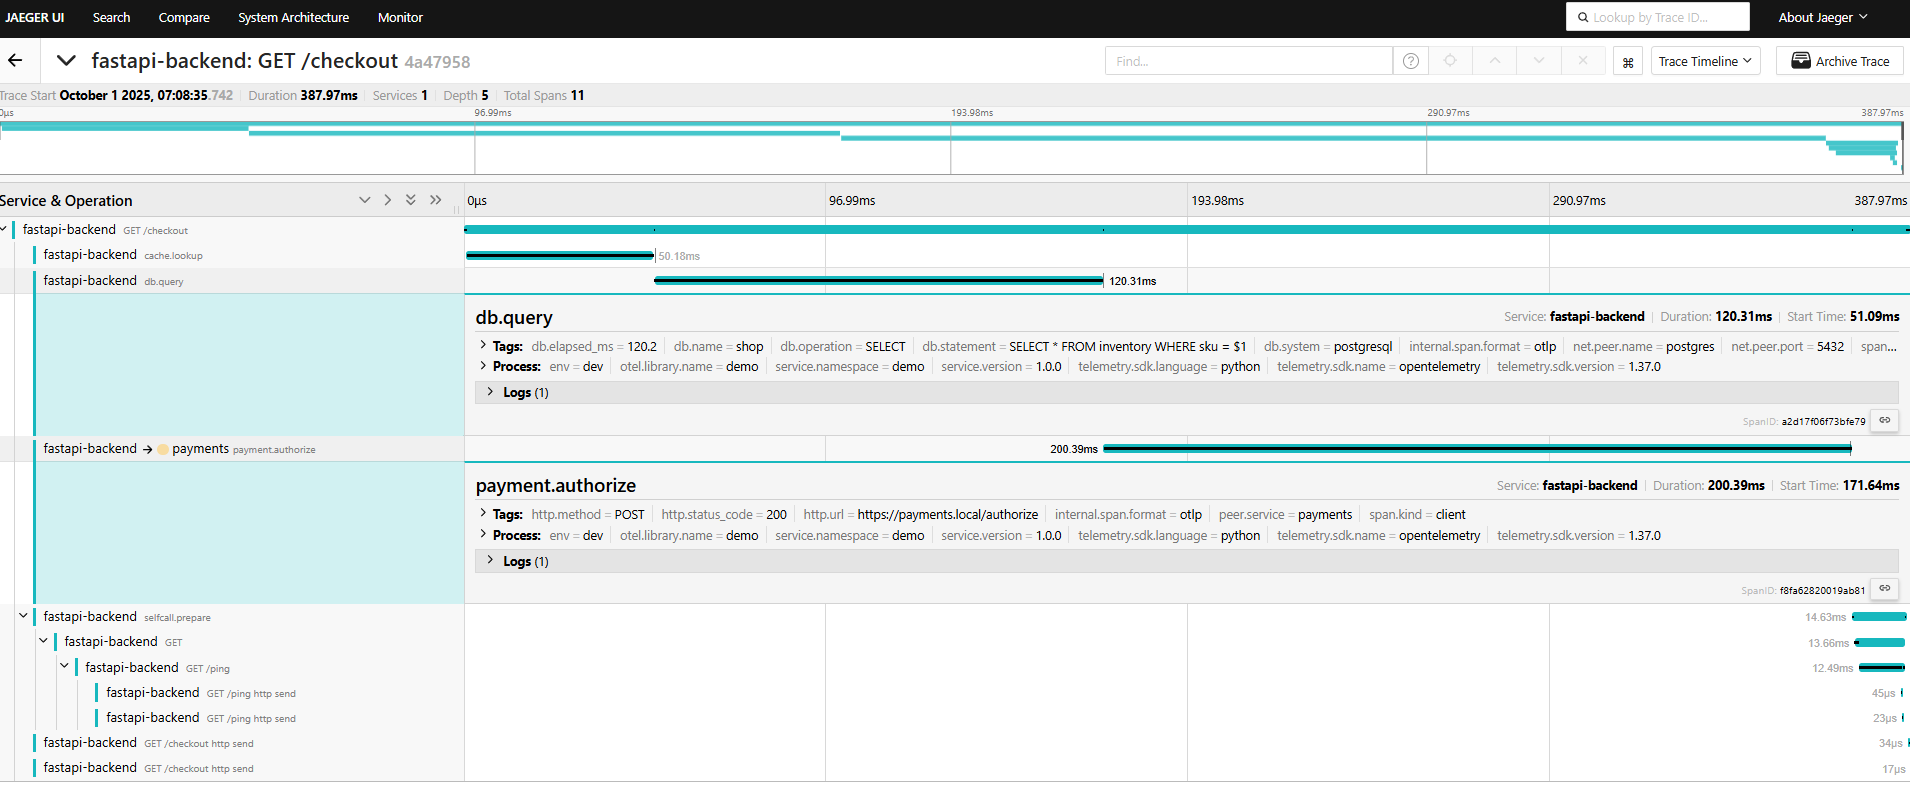The height and width of the screenshot is (788, 1910).
Task: Expand all spans with double-down chevron
Action: (x=411, y=200)
